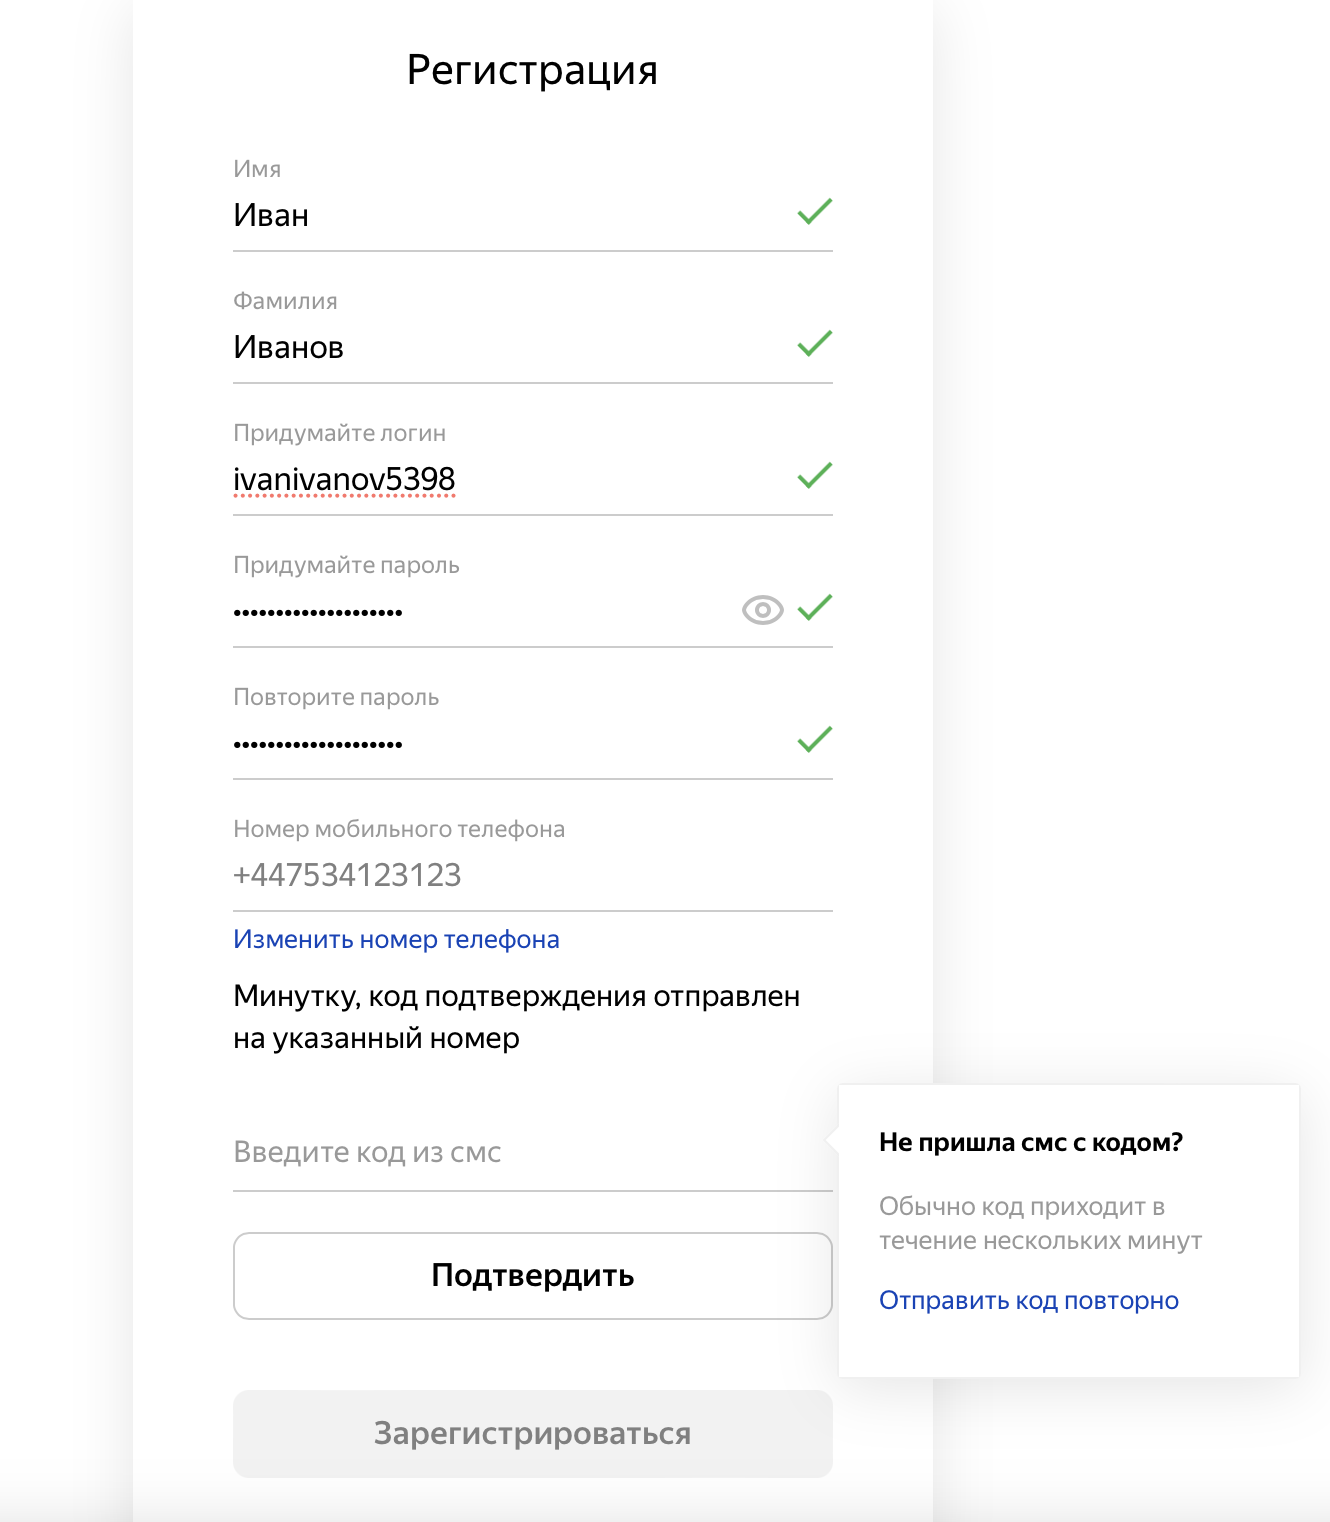Click the 'Не пришла смс с кодом?' heading
The height and width of the screenshot is (1522, 1330).
click(x=1031, y=1143)
